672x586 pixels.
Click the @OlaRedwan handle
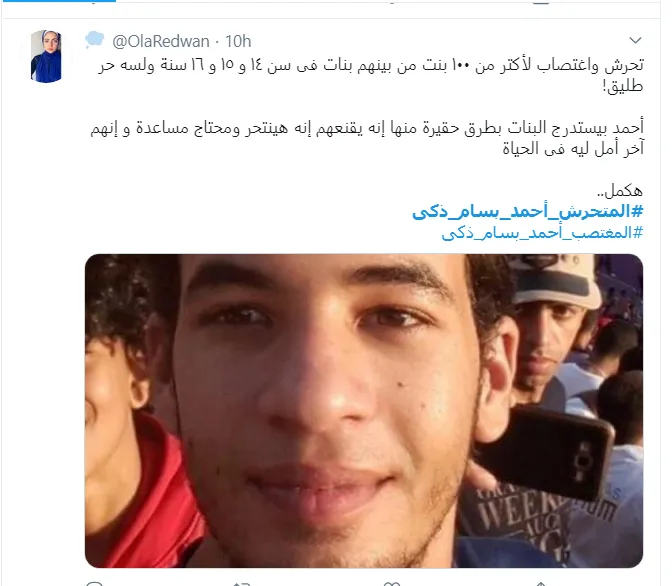161,42
